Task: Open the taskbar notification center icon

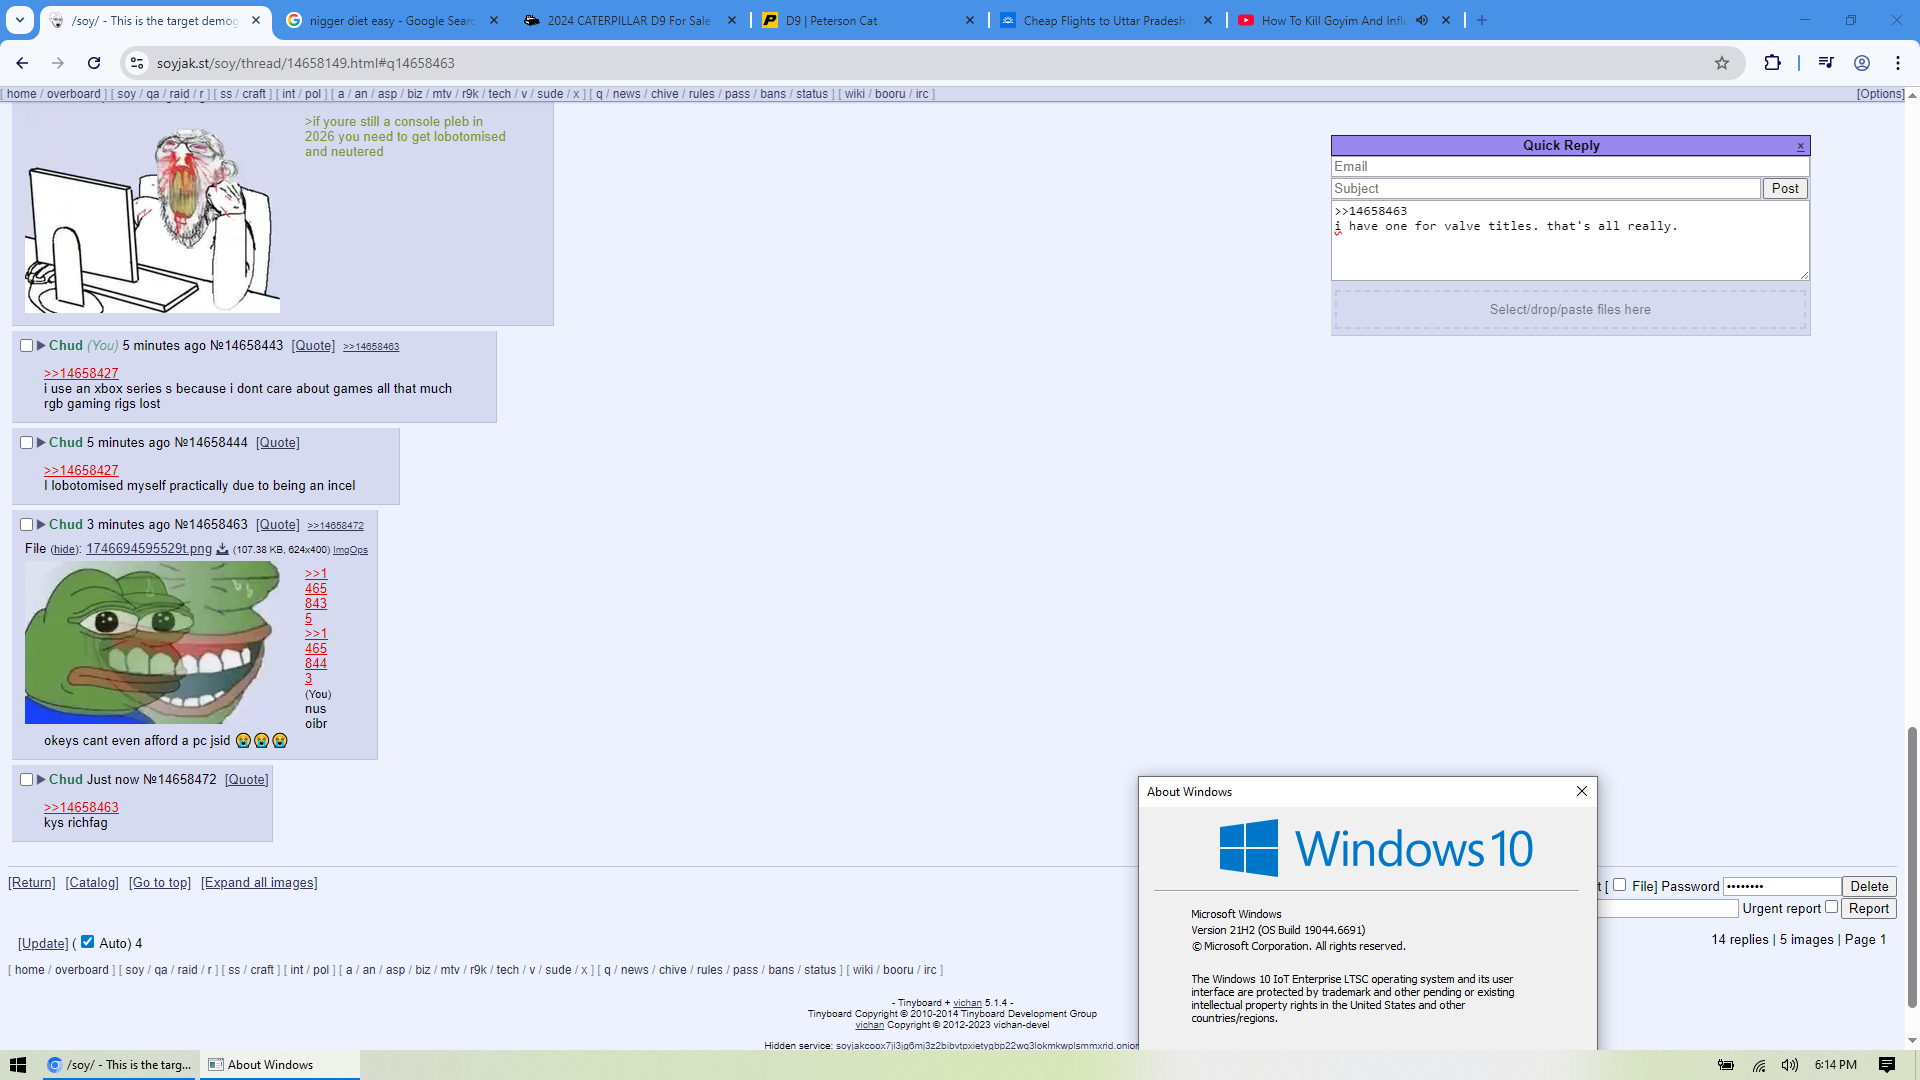Action: [x=1887, y=1065]
